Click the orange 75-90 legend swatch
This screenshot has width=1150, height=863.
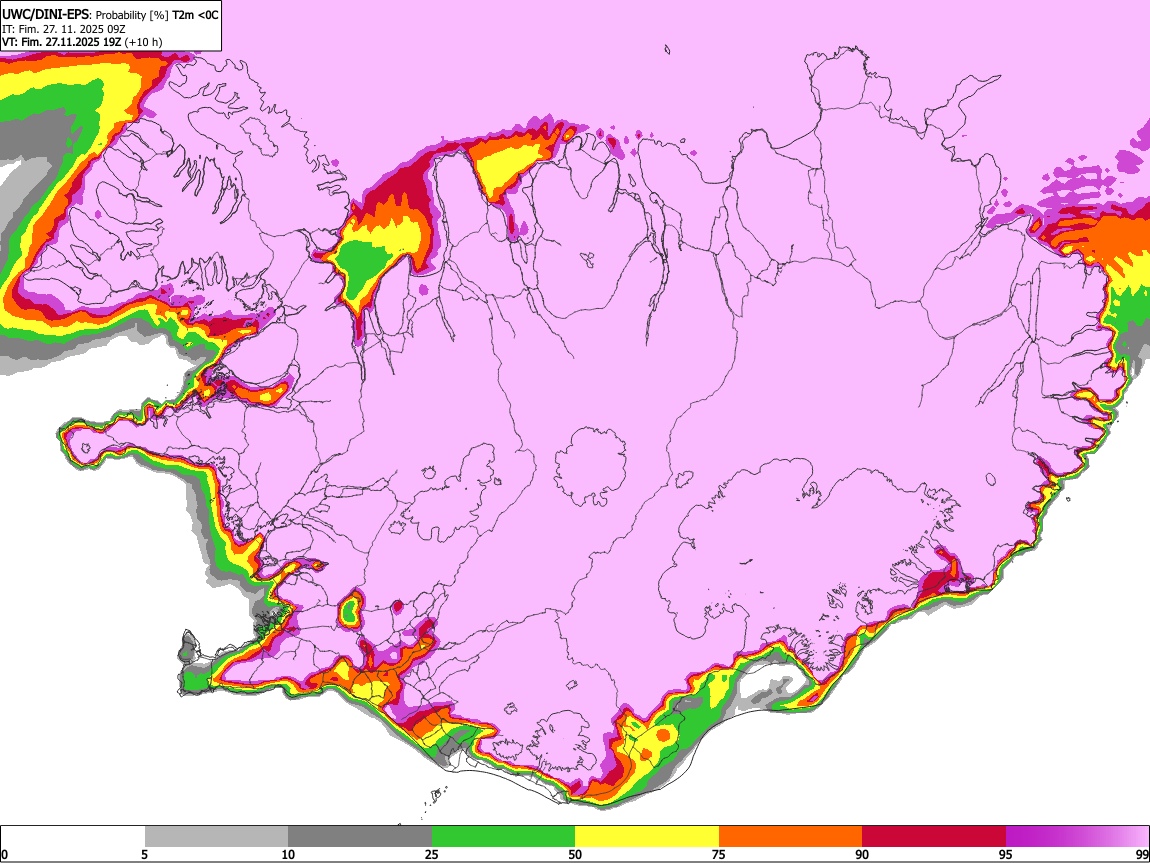pos(791,837)
